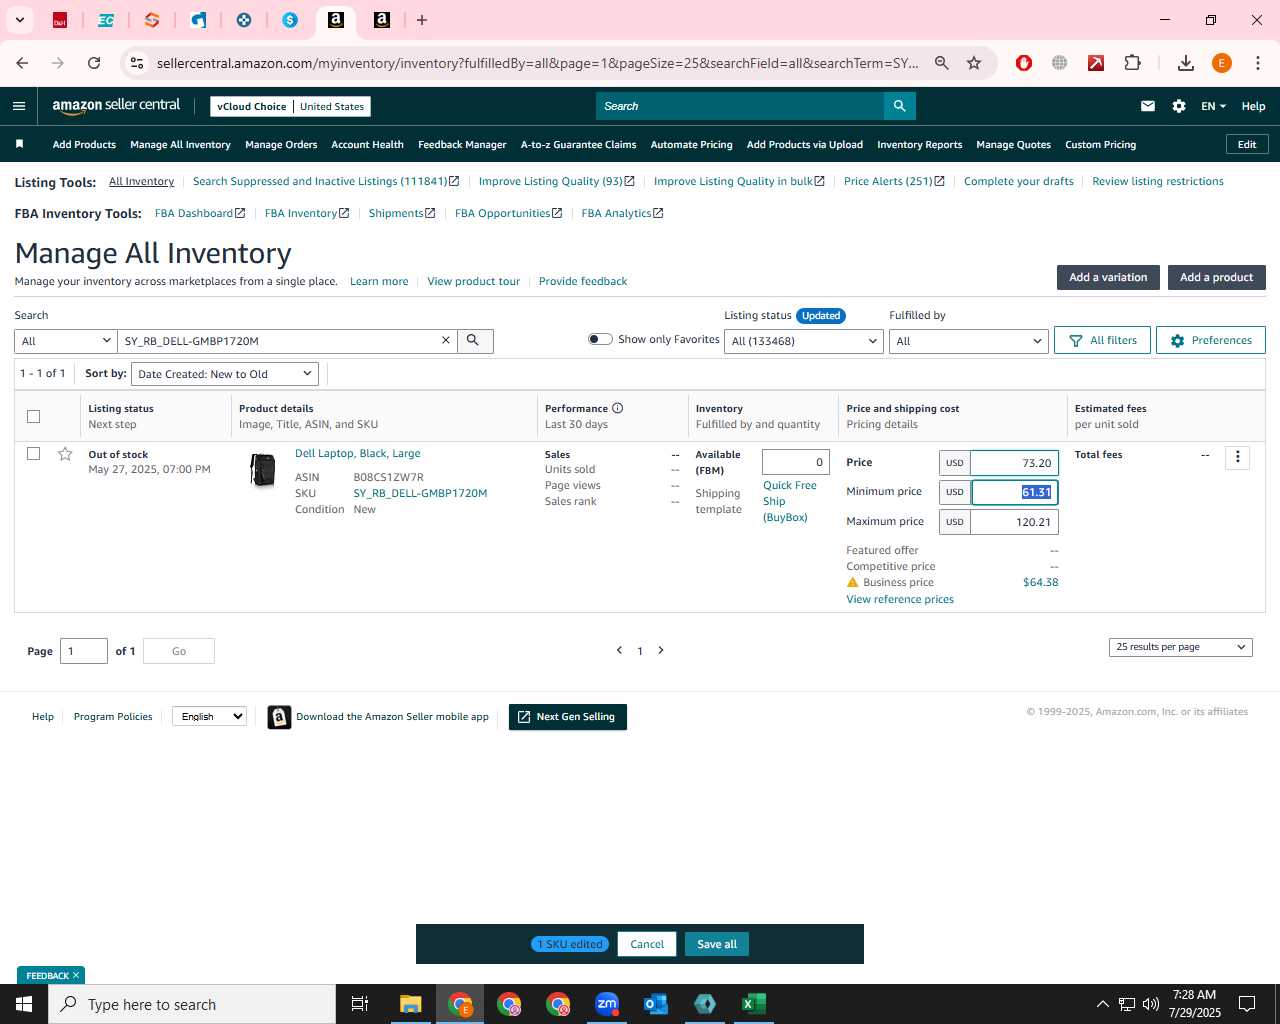The width and height of the screenshot is (1280, 1024).
Task: Open the browser downloads icon
Action: coord(1186,63)
